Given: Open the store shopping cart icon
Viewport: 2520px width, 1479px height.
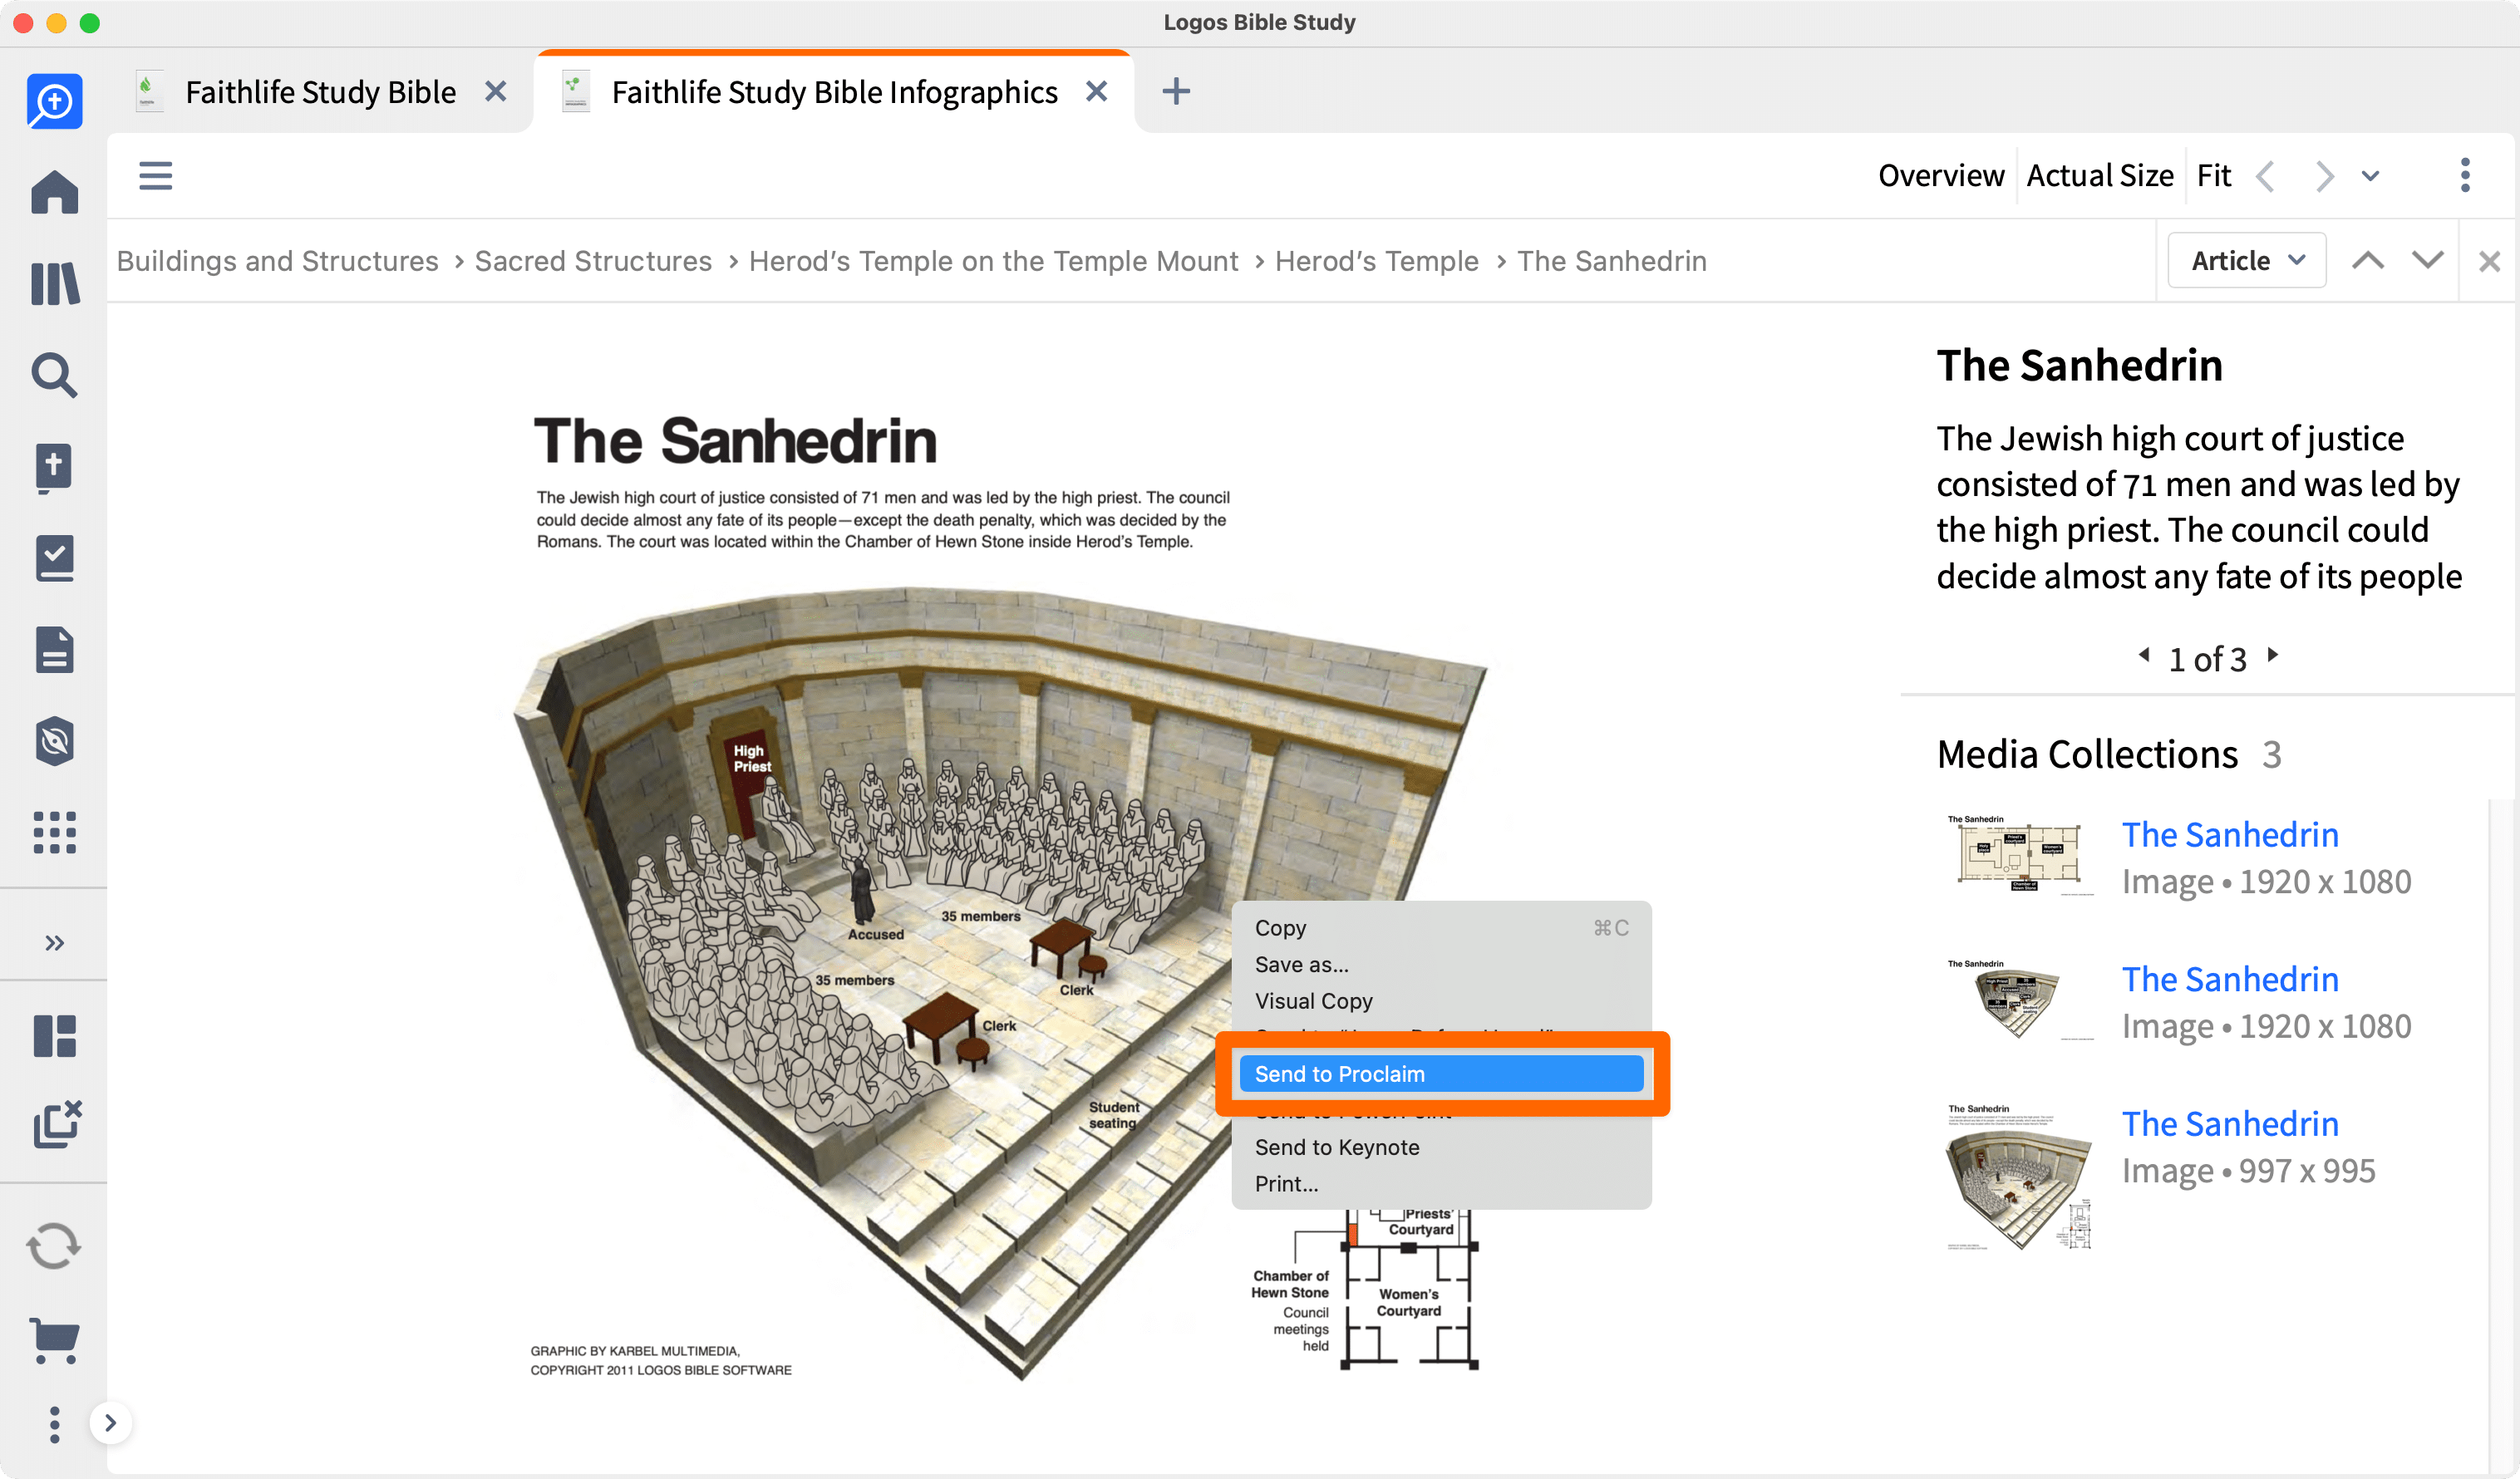Looking at the screenshot, I should (54, 1339).
